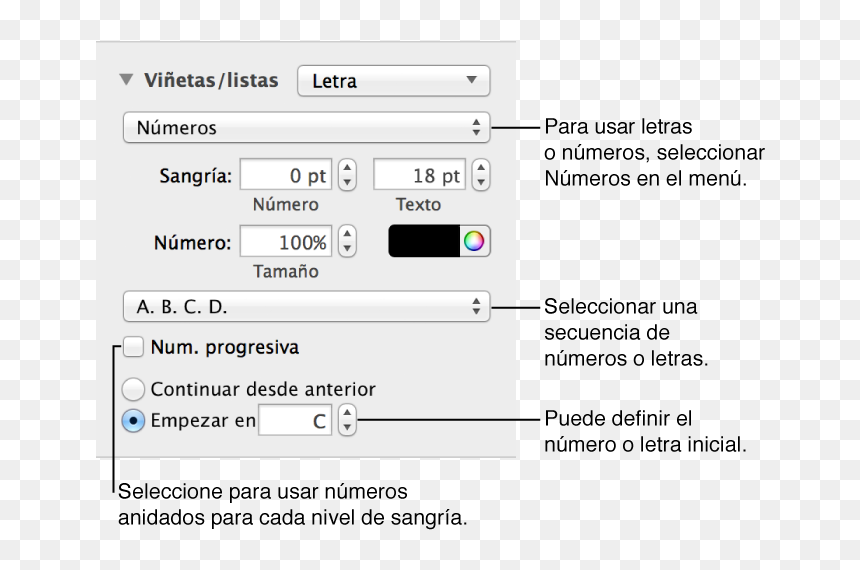Image resolution: width=860 pixels, height=570 pixels.
Task: Decrease Sangría Texto indent with down arrow
Action: (x=481, y=183)
